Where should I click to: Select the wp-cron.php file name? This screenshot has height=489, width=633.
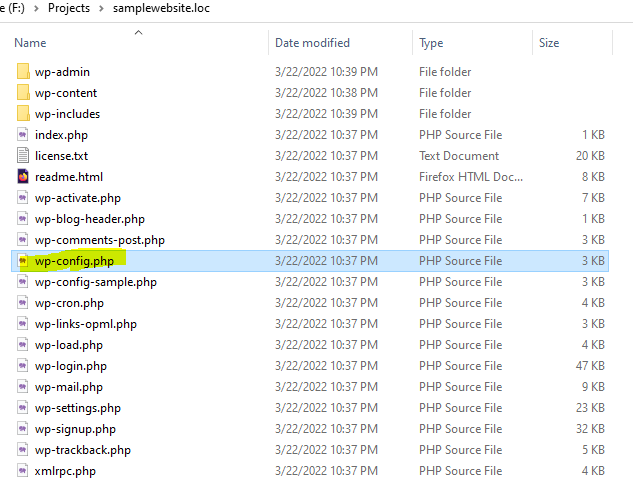69,303
